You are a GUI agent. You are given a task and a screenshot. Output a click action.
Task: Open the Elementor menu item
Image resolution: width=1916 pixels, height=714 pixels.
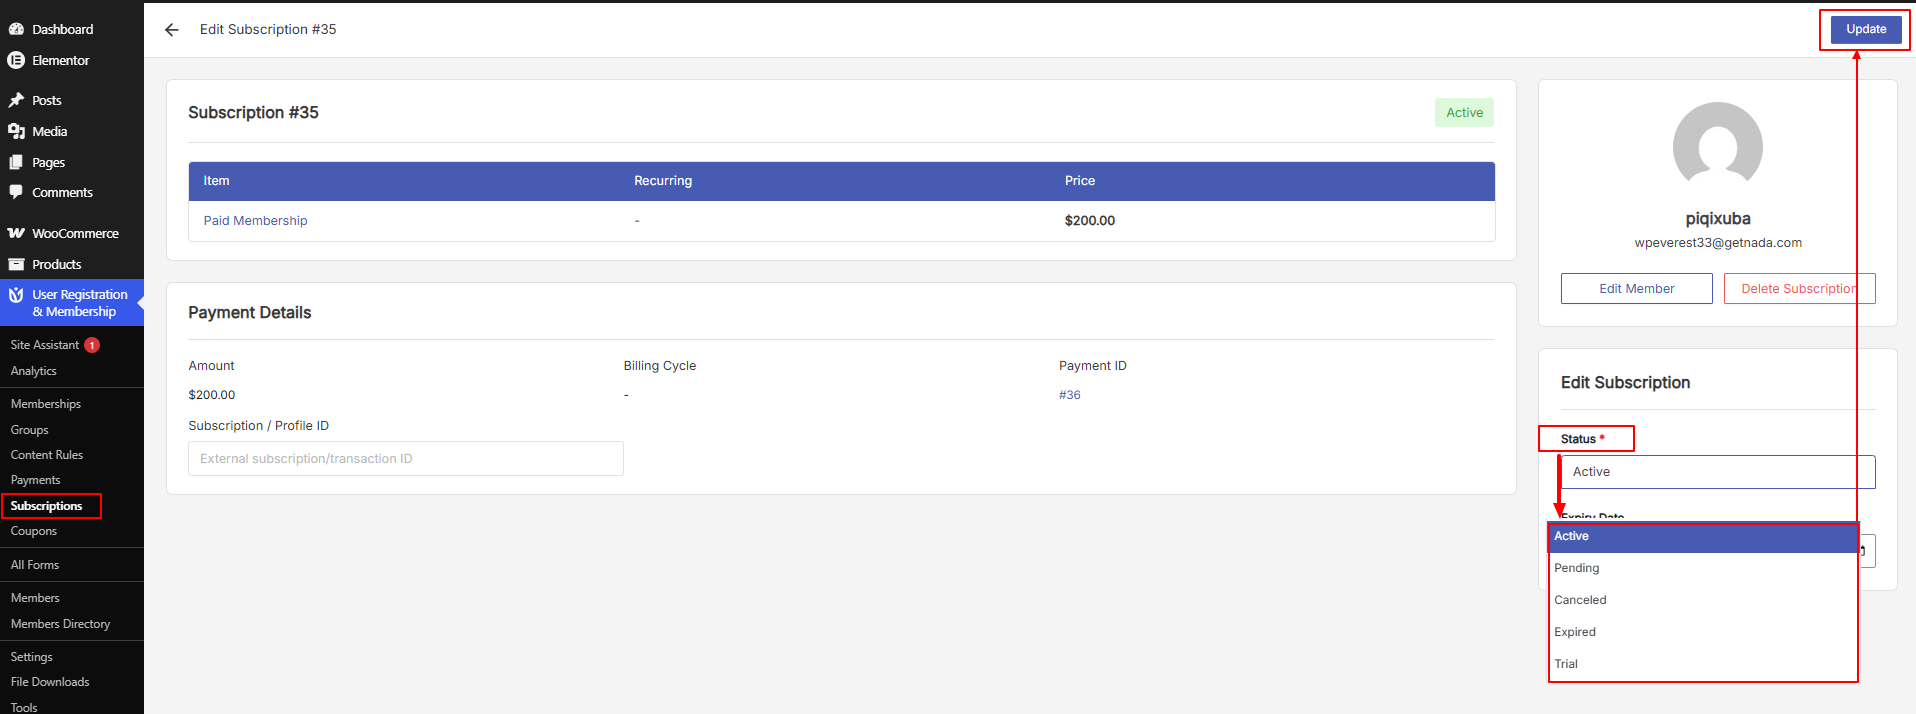tap(60, 60)
